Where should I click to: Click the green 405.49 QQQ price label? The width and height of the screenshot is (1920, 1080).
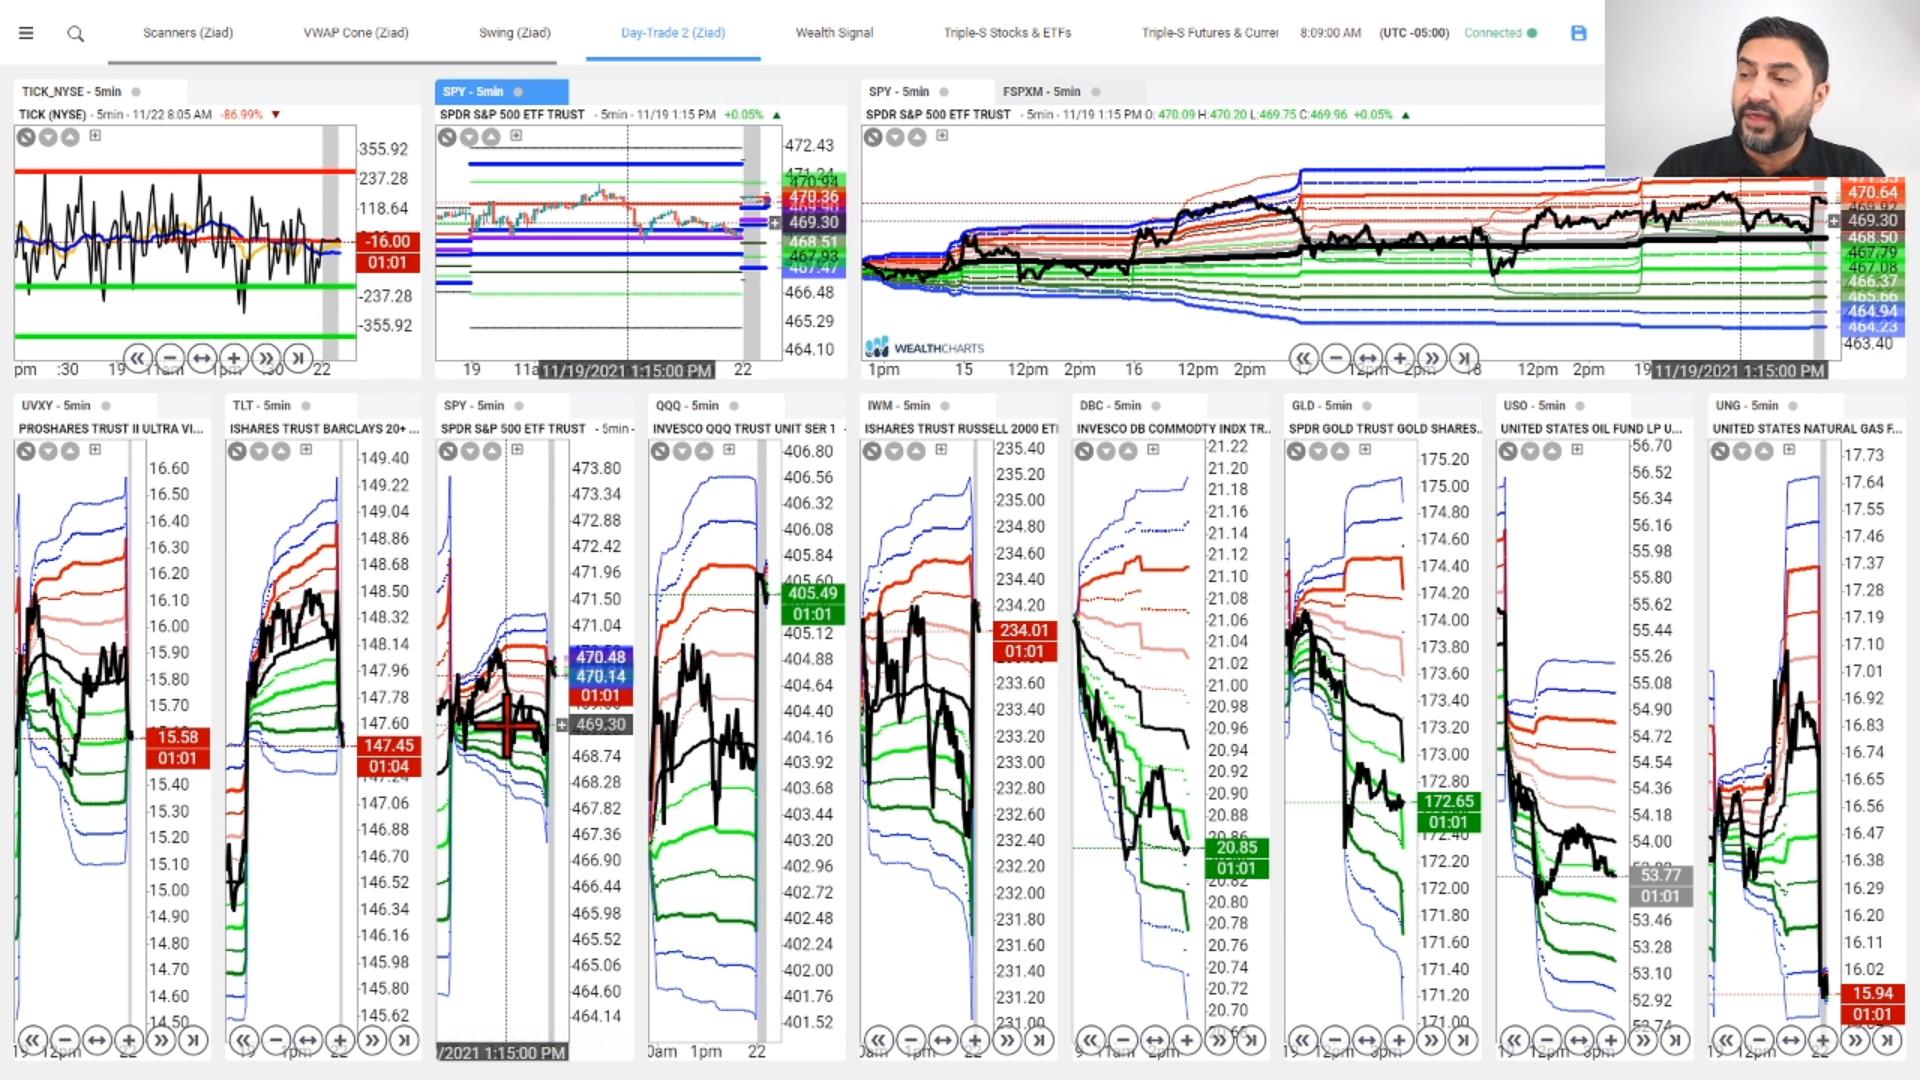(812, 593)
